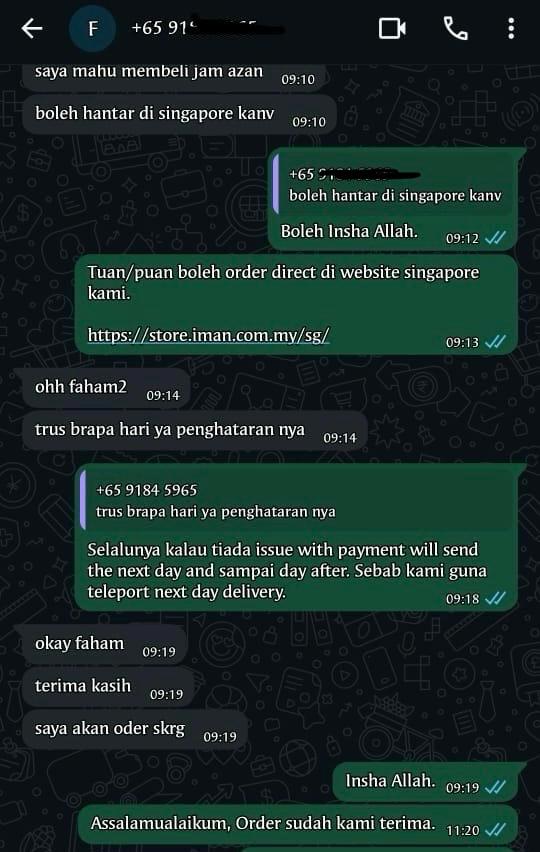Open the store.iman.com.my/sg link

208,335
